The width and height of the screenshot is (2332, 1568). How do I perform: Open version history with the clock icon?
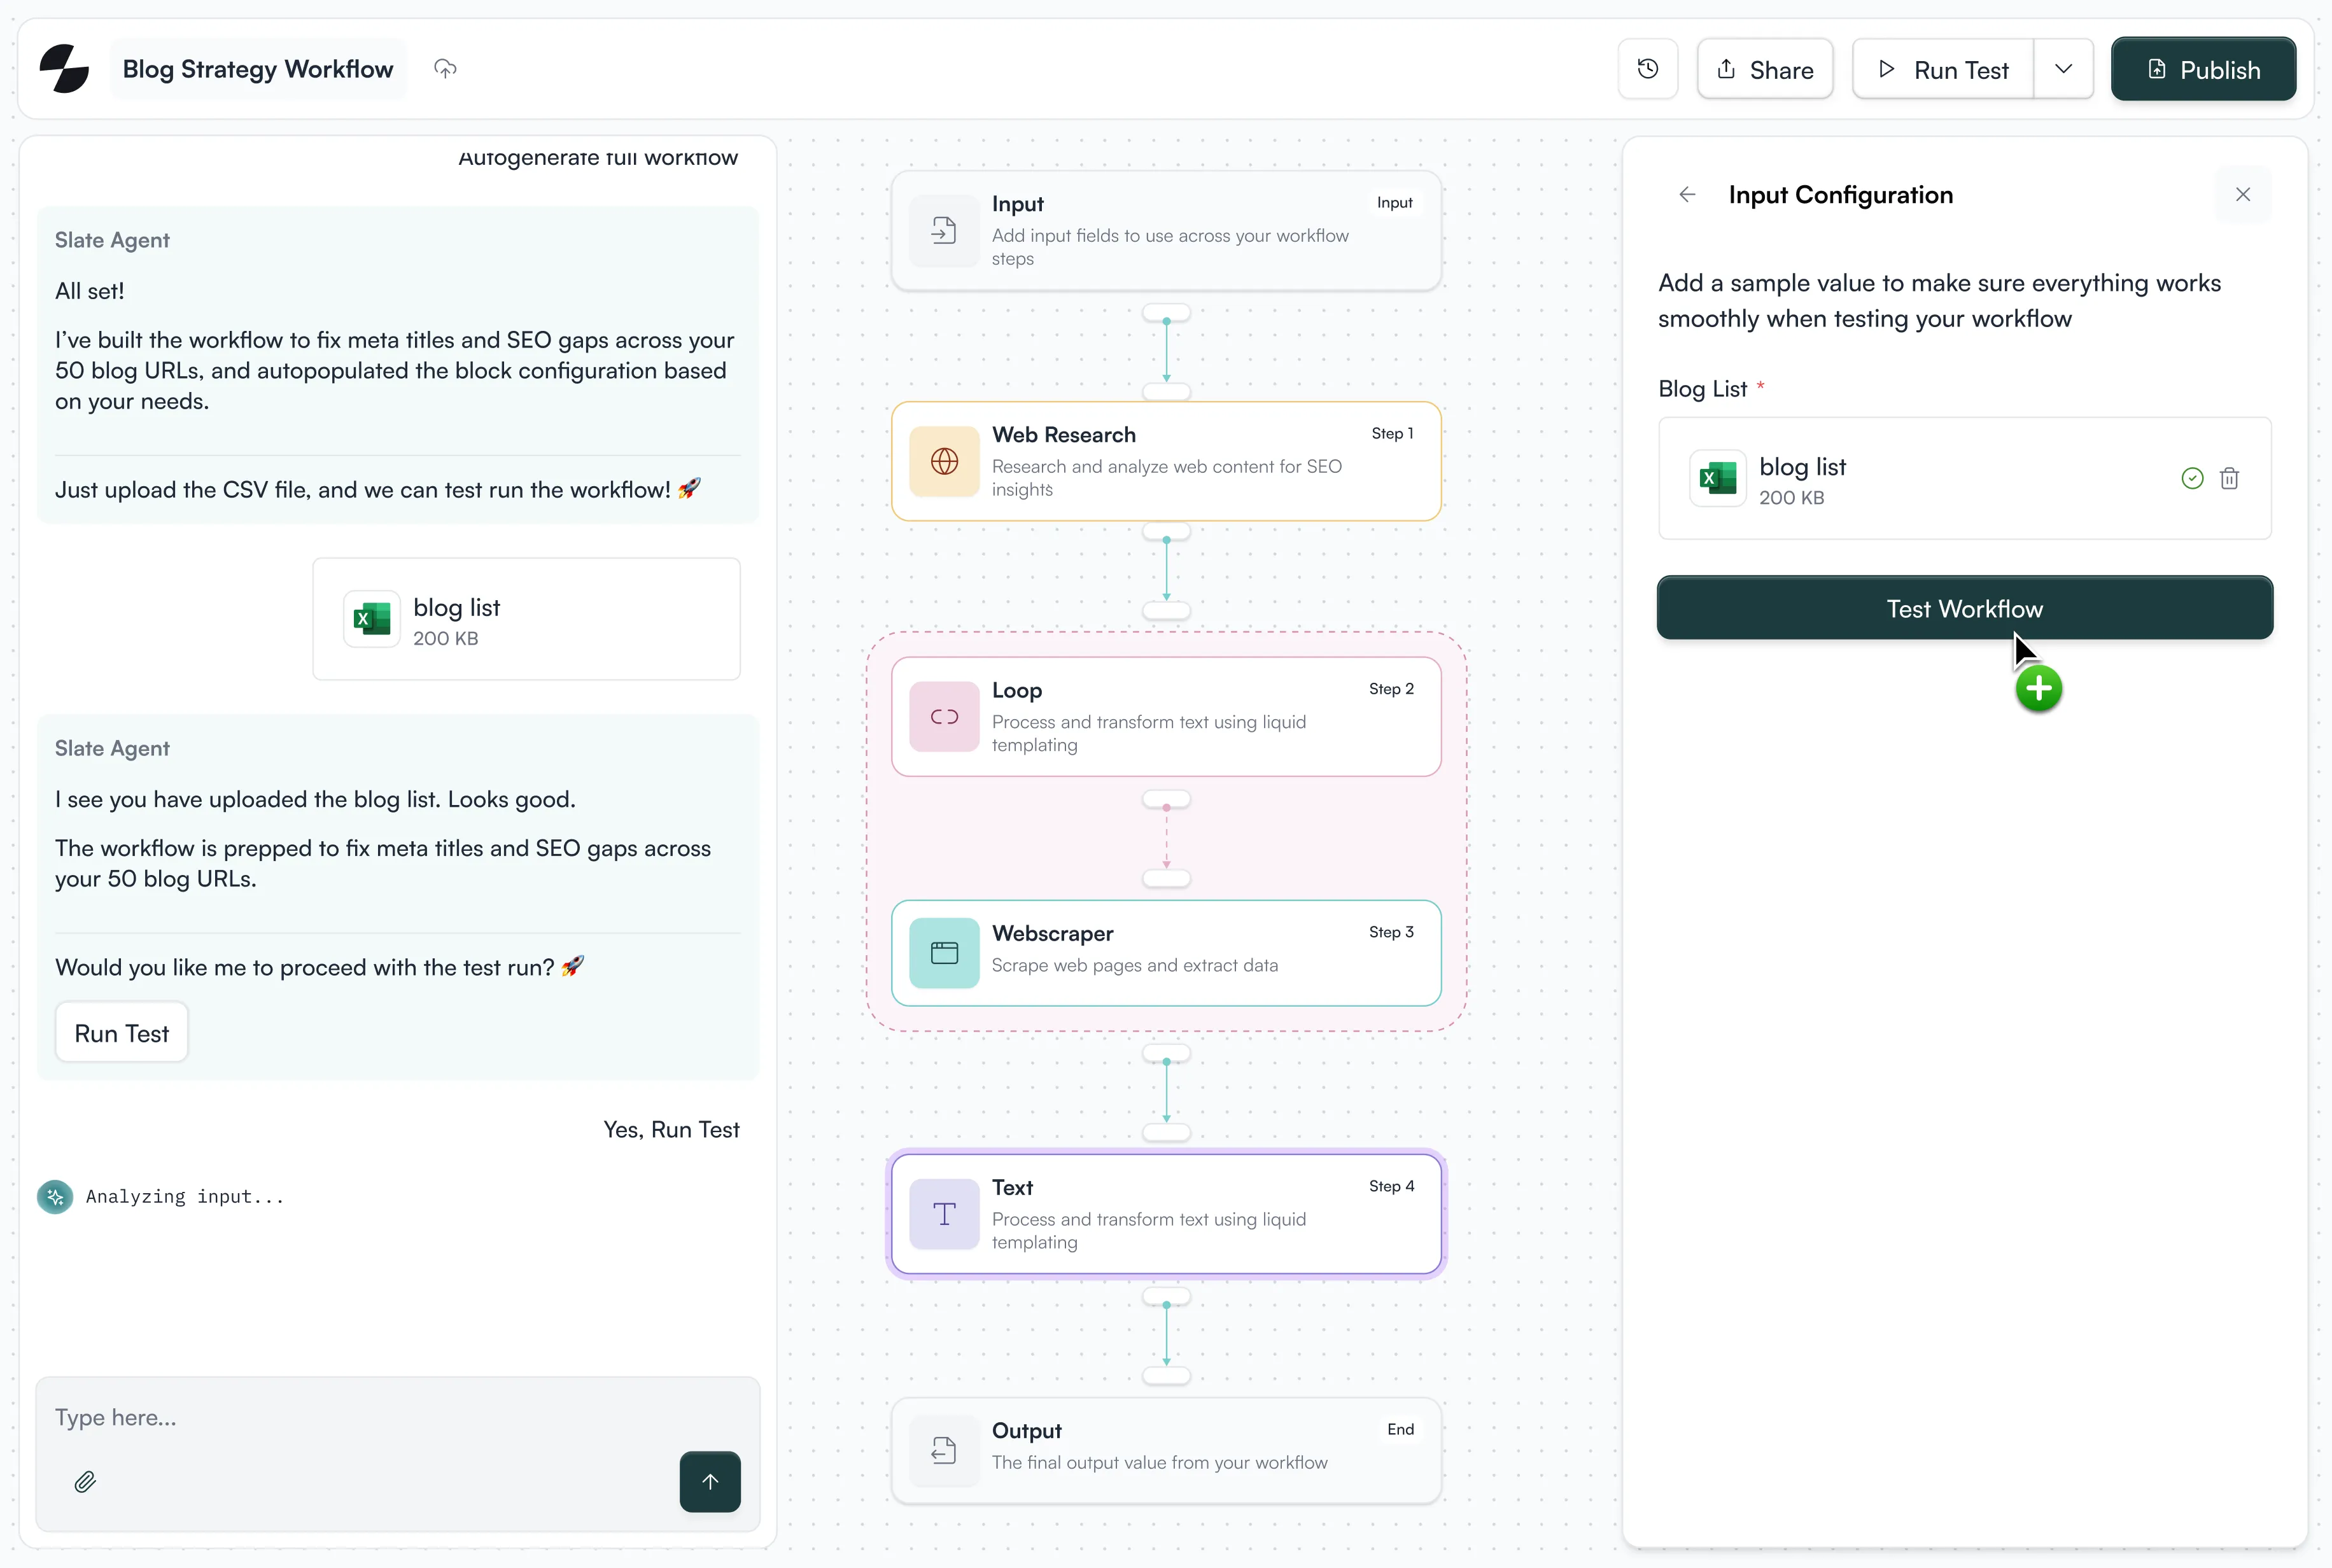1647,68
